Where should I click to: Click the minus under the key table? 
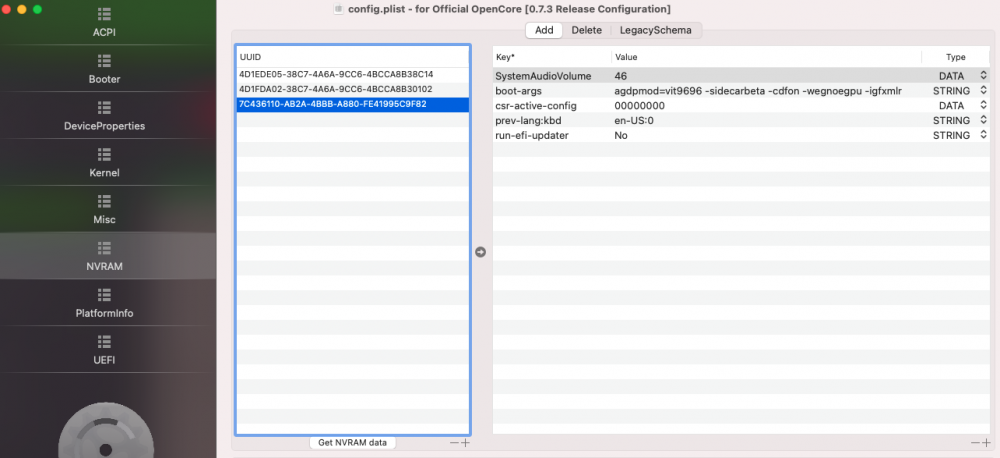coord(975,443)
